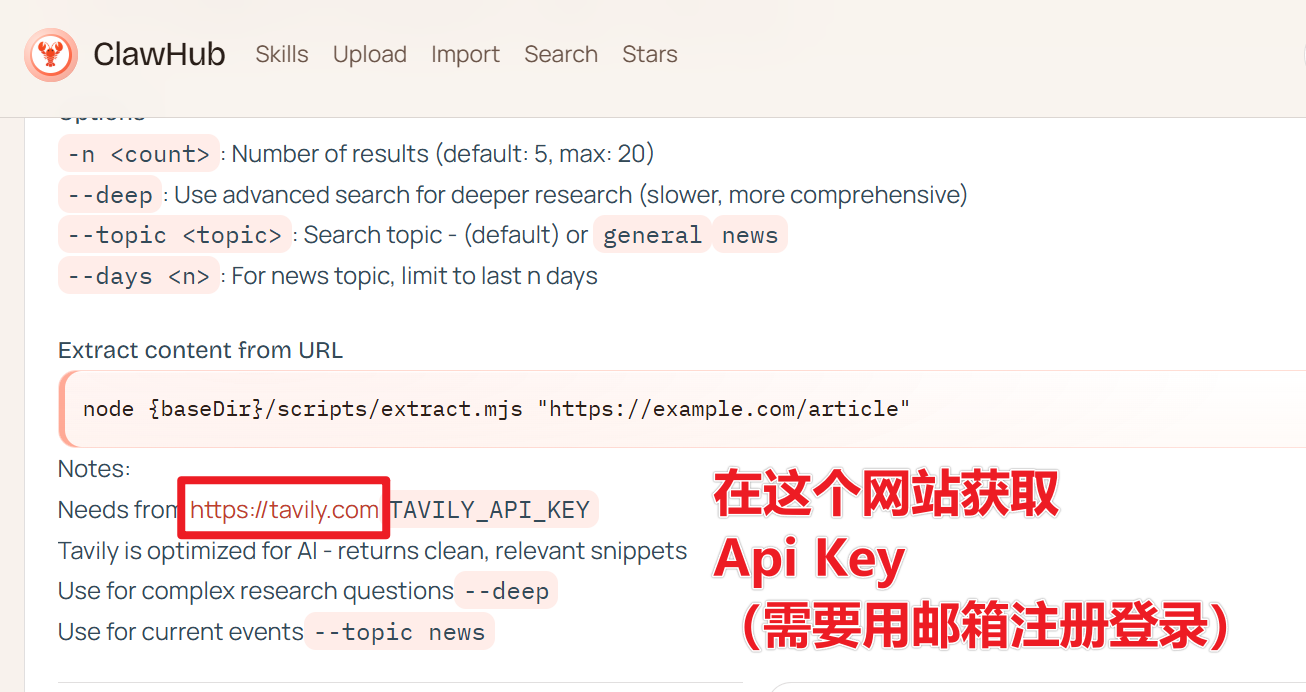Image resolution: width=1306 pixels, height=692 pixels.
Task: Follow the https://tavily.com link
Action: tap(284, 510)
